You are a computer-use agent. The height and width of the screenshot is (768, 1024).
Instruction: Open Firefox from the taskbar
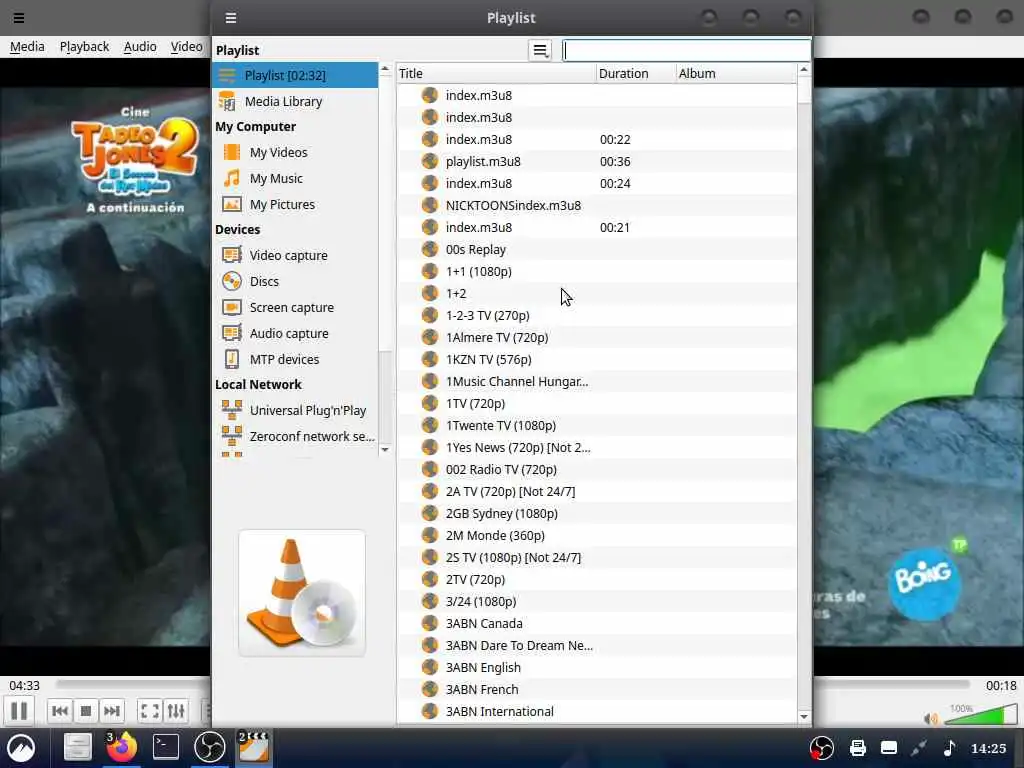[121, 748]
